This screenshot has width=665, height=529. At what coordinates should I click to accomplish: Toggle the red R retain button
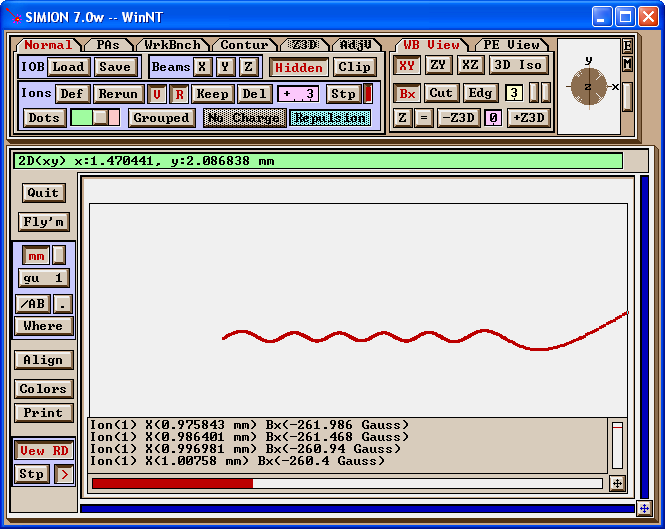(x=179, y=94)
